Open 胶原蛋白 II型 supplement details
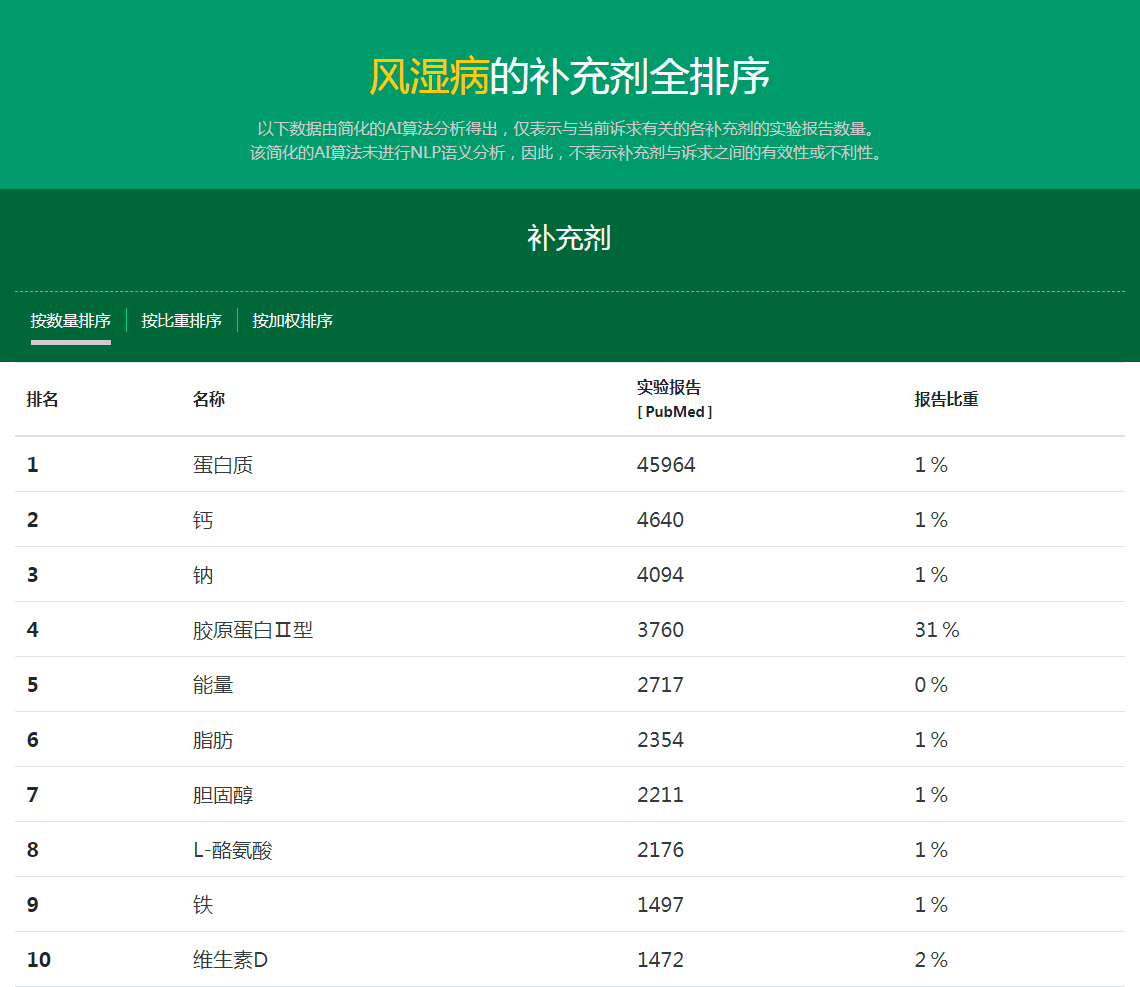Viewport: 1140px width, 987px height. (x=253, y=630)
